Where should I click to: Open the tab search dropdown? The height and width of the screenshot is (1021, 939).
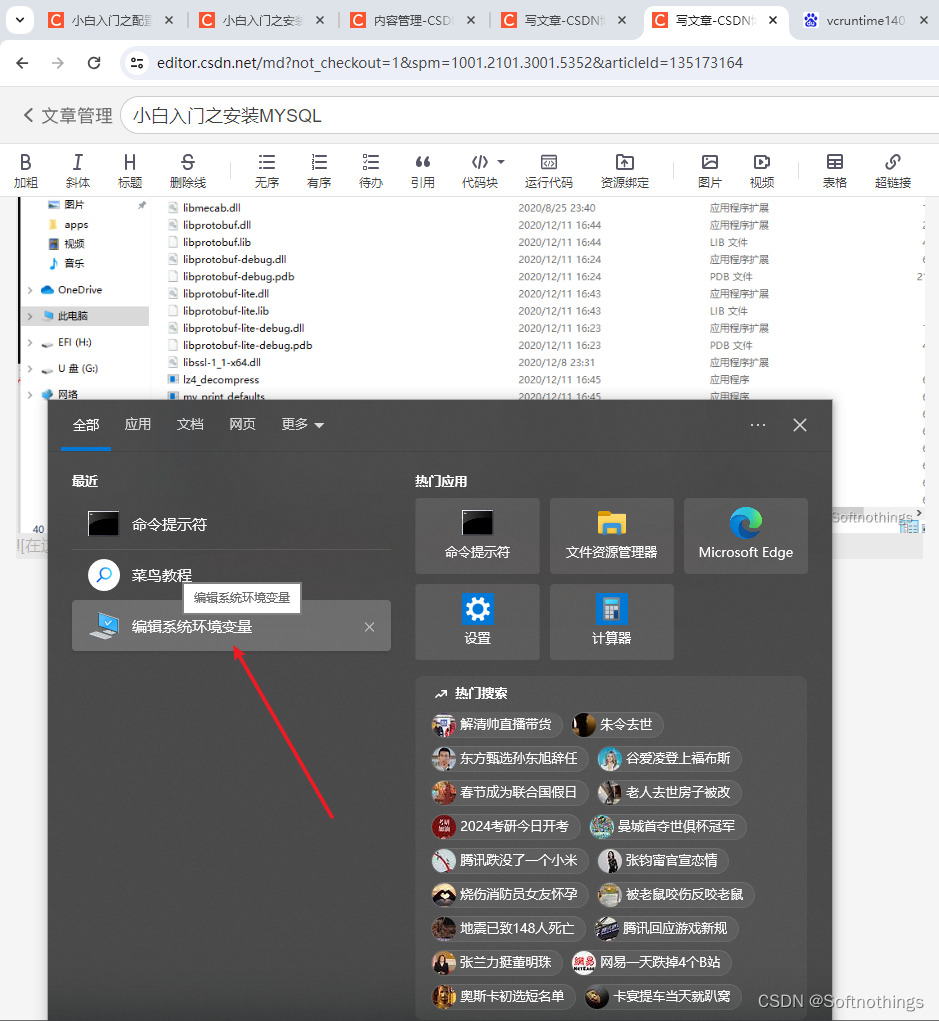[x=20, y=20]
